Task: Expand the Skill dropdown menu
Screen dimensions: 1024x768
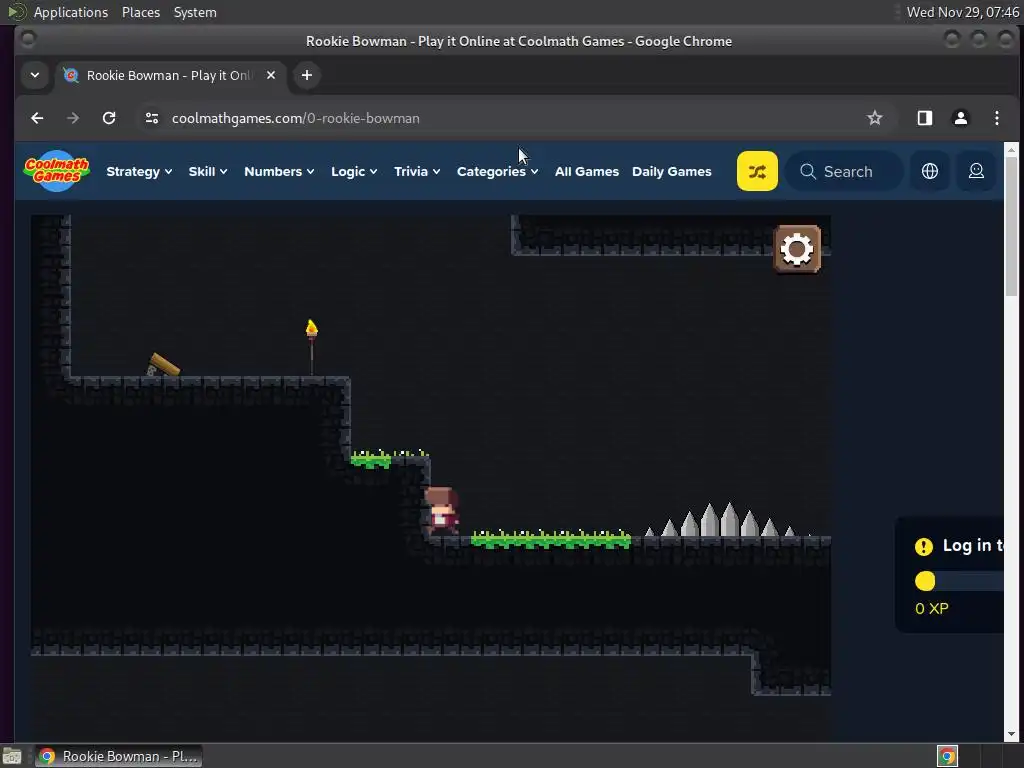Action: click(208, 171)
